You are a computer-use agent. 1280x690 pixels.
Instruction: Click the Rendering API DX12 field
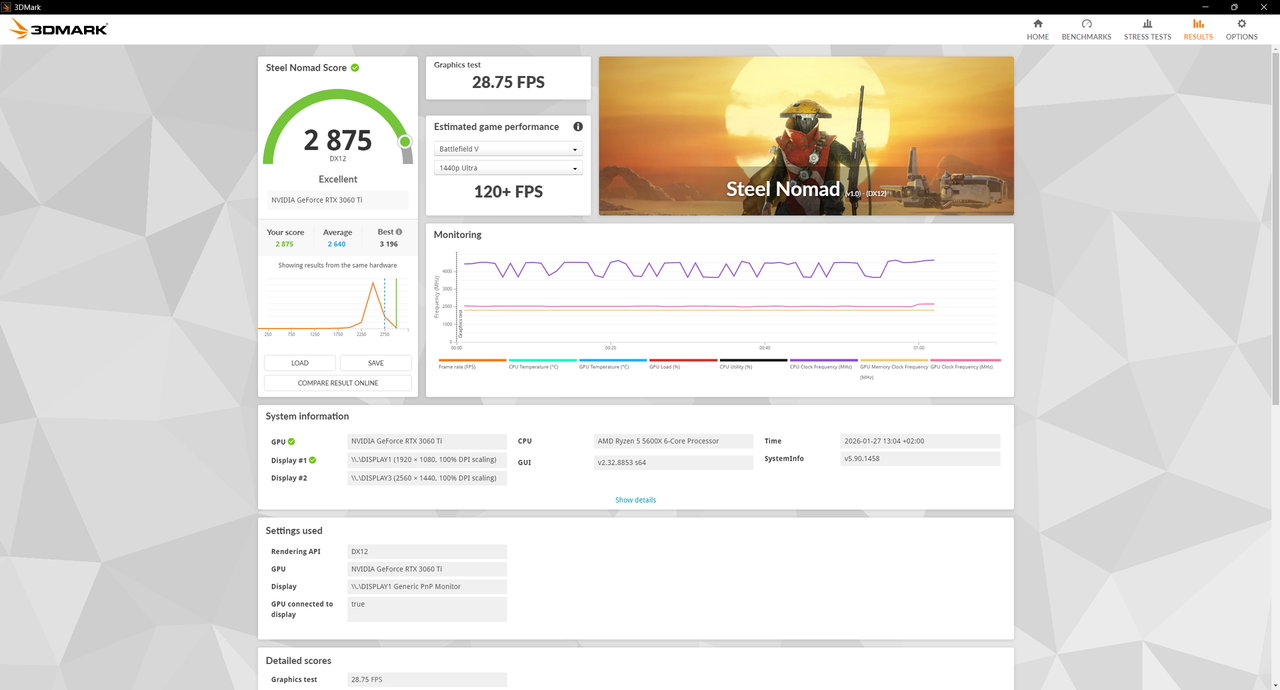(427, 551)
